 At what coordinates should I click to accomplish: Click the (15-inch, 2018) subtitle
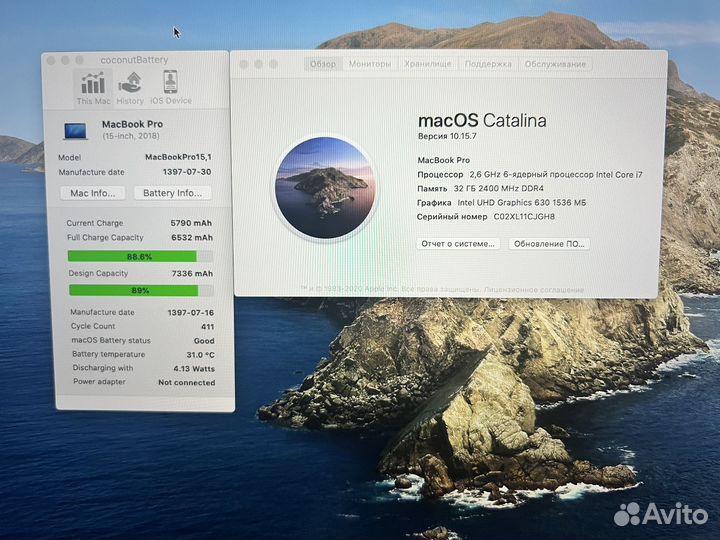point(131,136)
